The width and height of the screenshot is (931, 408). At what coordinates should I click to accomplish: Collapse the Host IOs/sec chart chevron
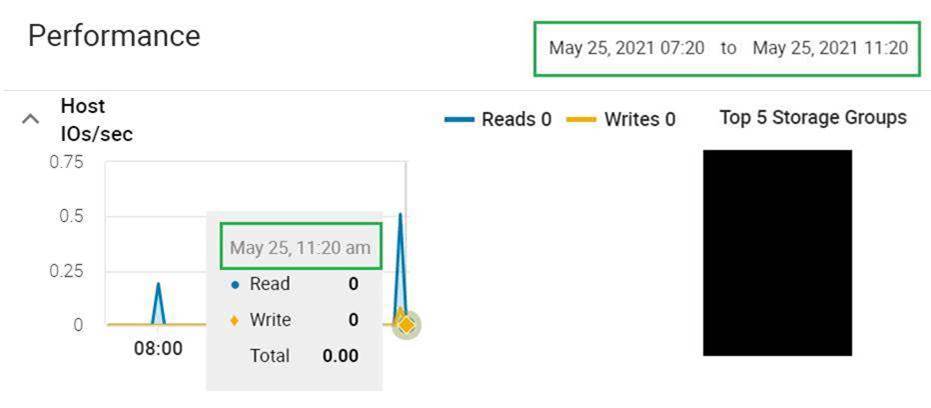31,119
